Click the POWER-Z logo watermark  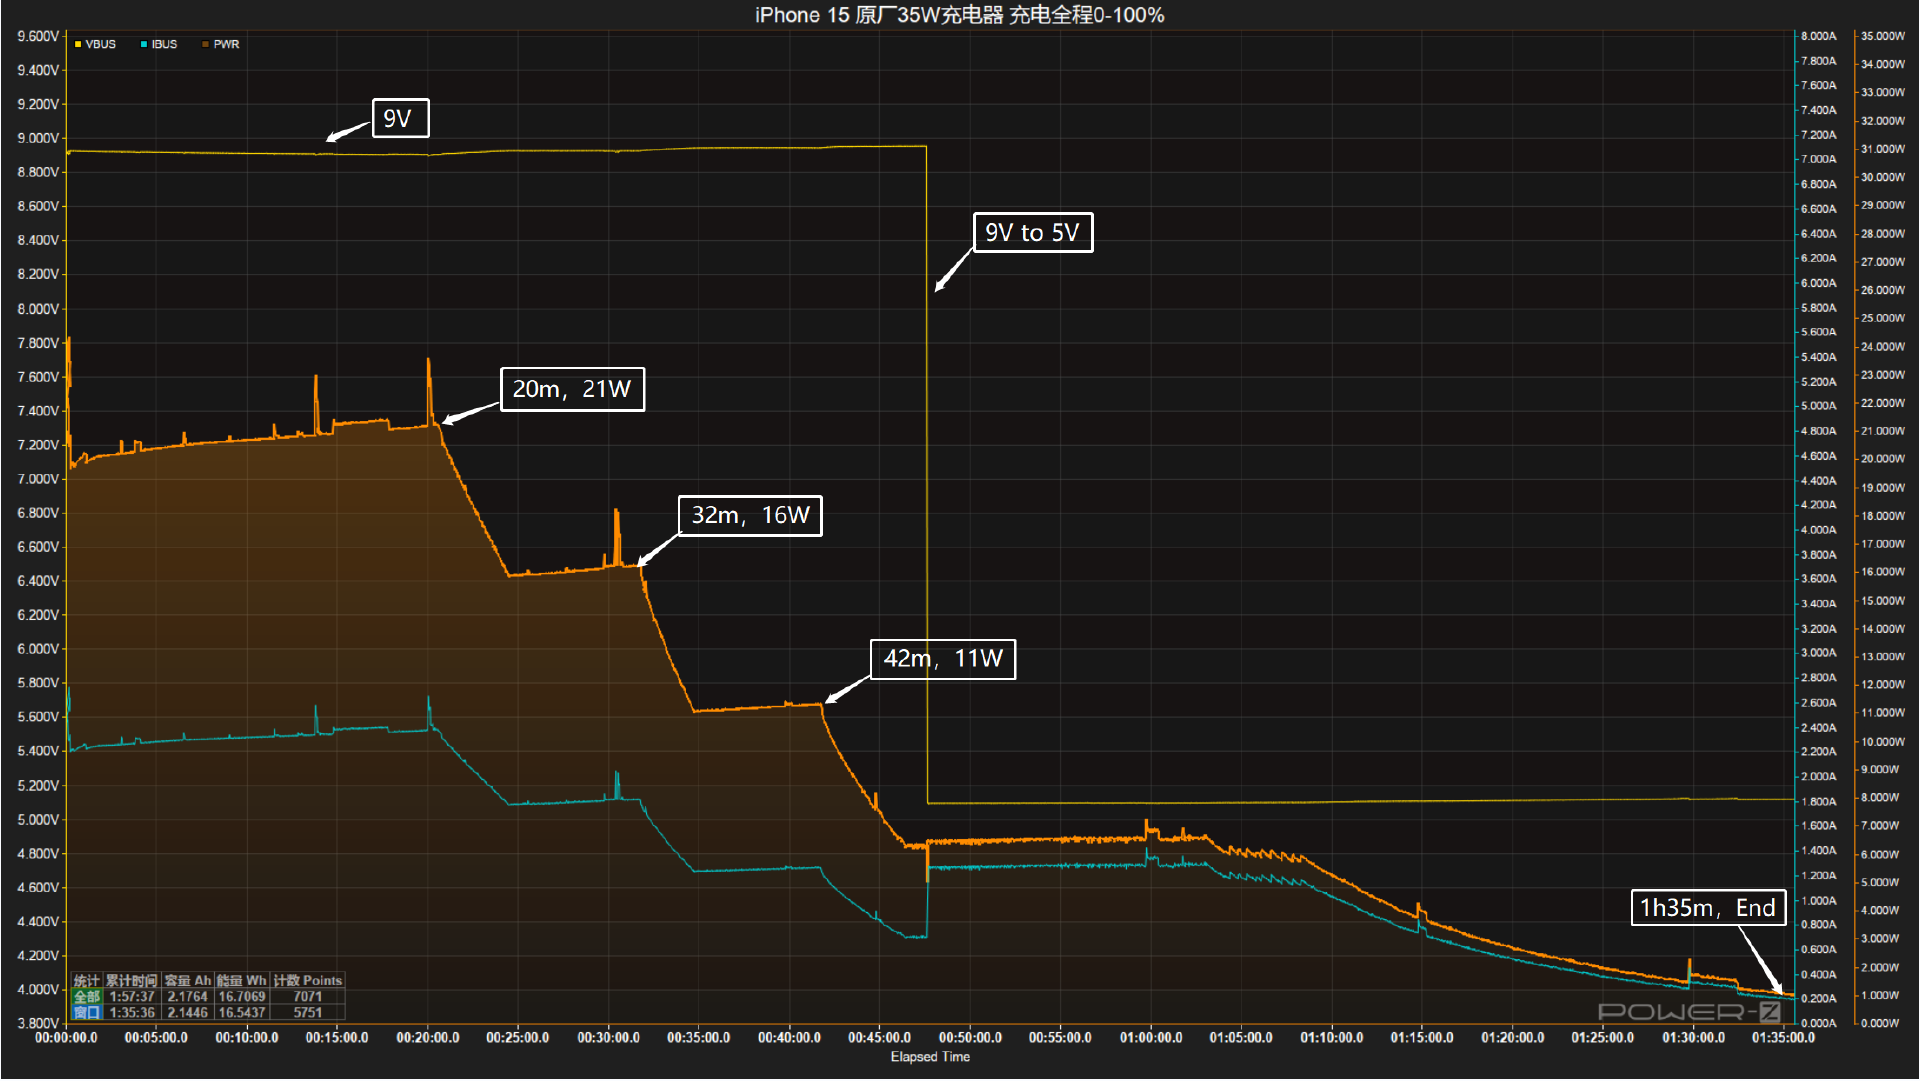(x=1689, y=1012)
